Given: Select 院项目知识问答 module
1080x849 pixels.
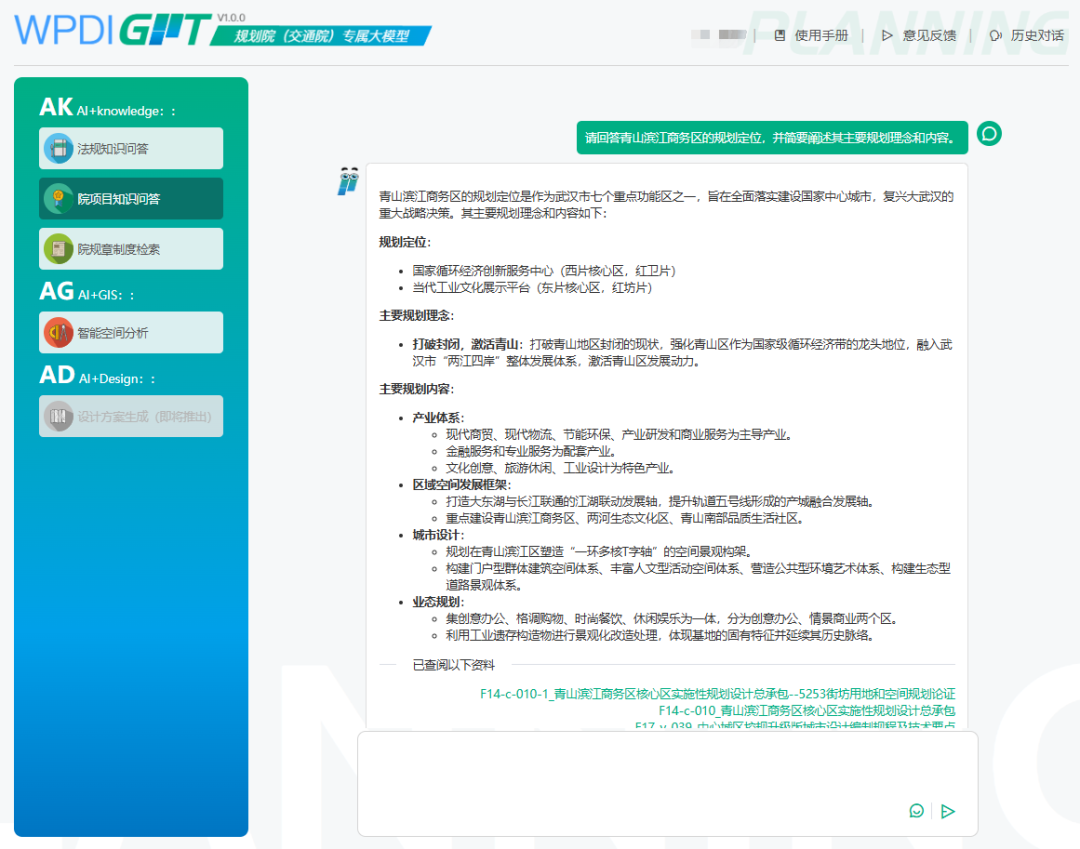Looking at the screenshot, I should [x=131, y=198].
